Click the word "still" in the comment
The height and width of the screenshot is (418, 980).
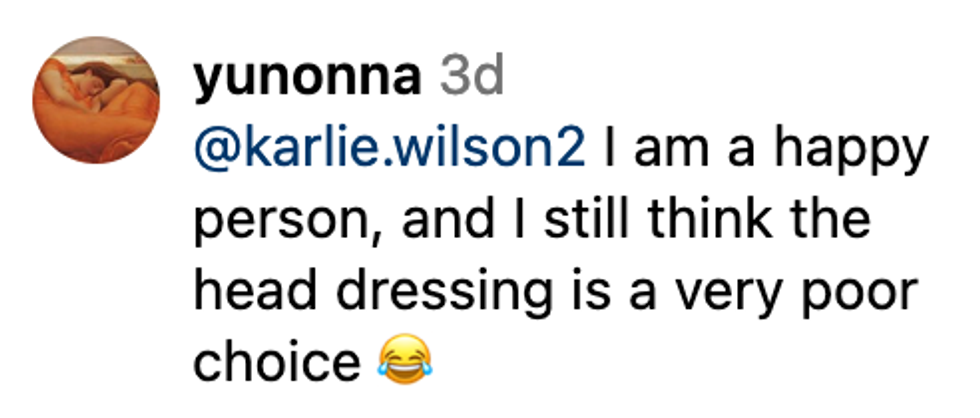coord(580,219)
